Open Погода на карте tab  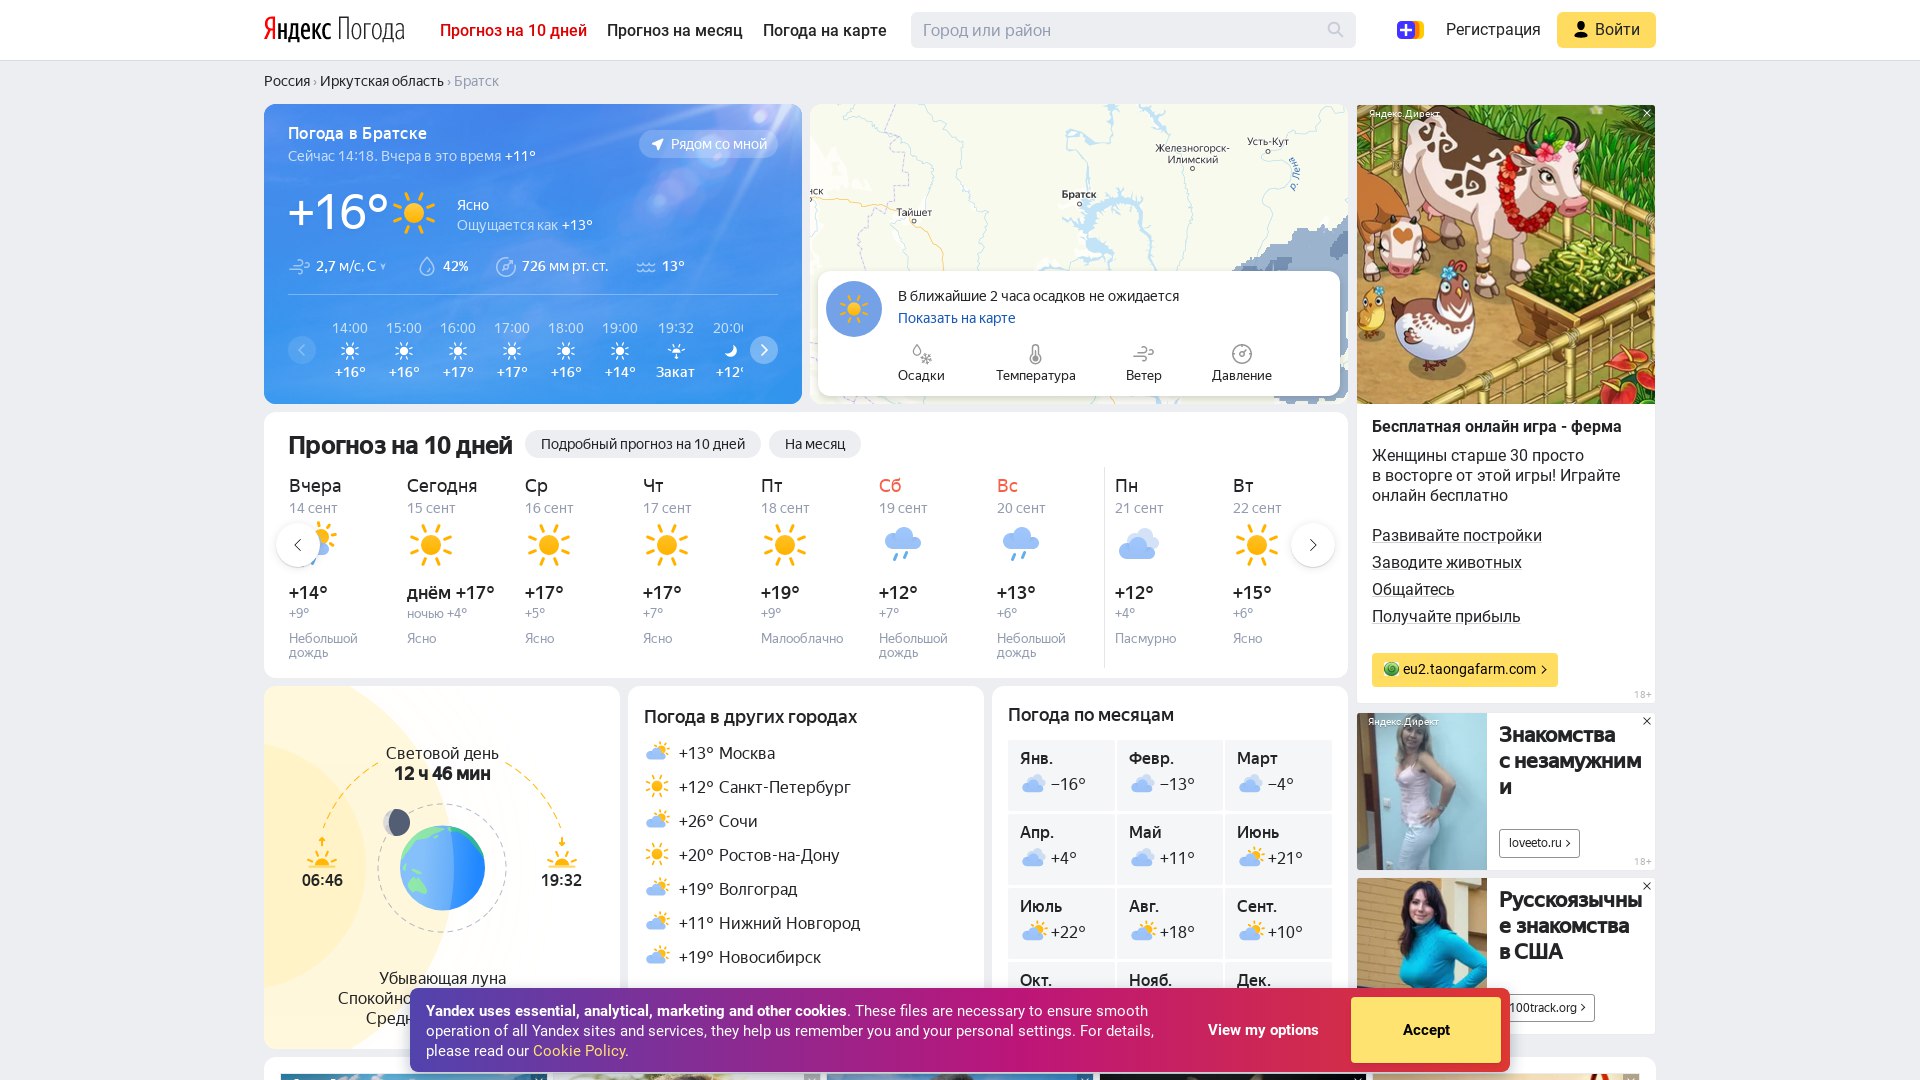coord(824,30)
